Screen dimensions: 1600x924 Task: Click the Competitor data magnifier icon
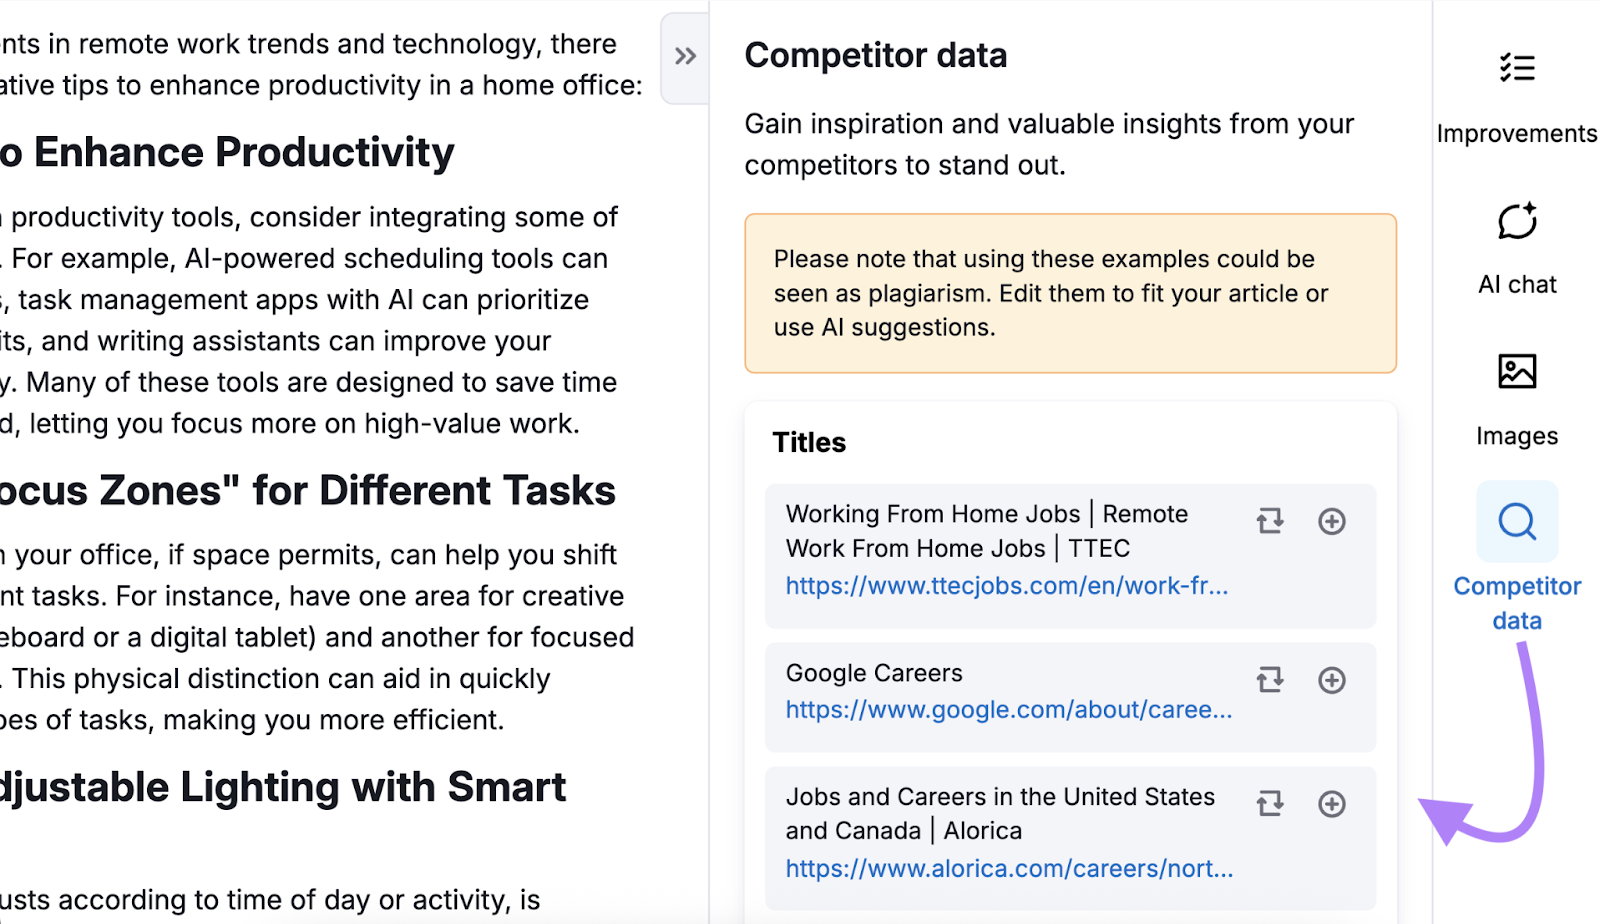click(1516, 521)
